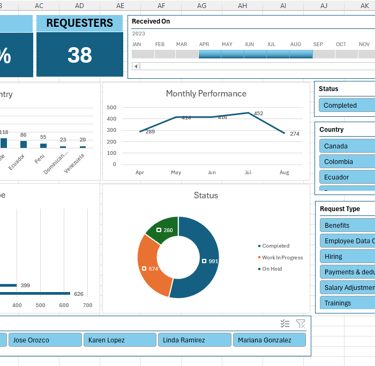Screen dimensions: 375x366
Task: Click the On Hold donut slice (260)
Action: pyautogui.click(x=165, y=229)
